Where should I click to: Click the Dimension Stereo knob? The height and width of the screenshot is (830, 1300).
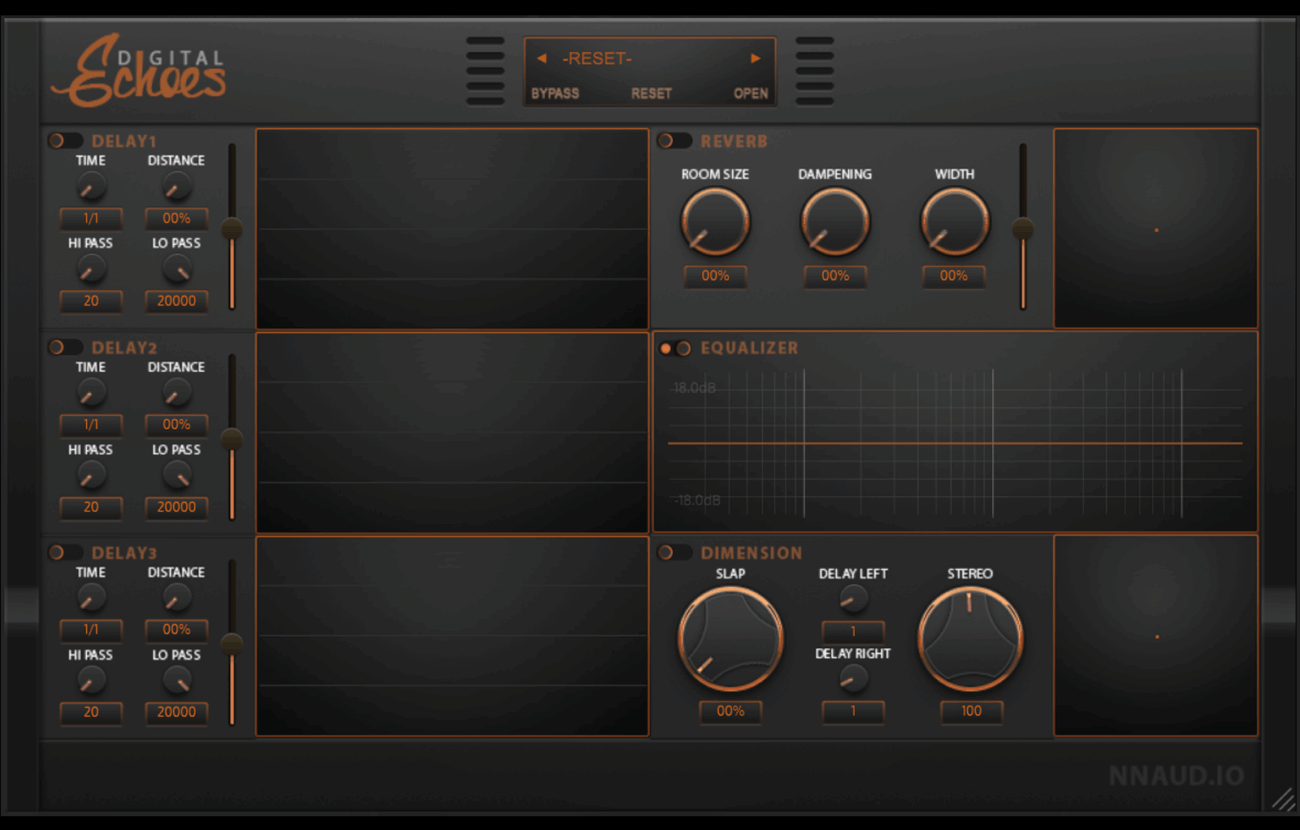click(970, 639)
